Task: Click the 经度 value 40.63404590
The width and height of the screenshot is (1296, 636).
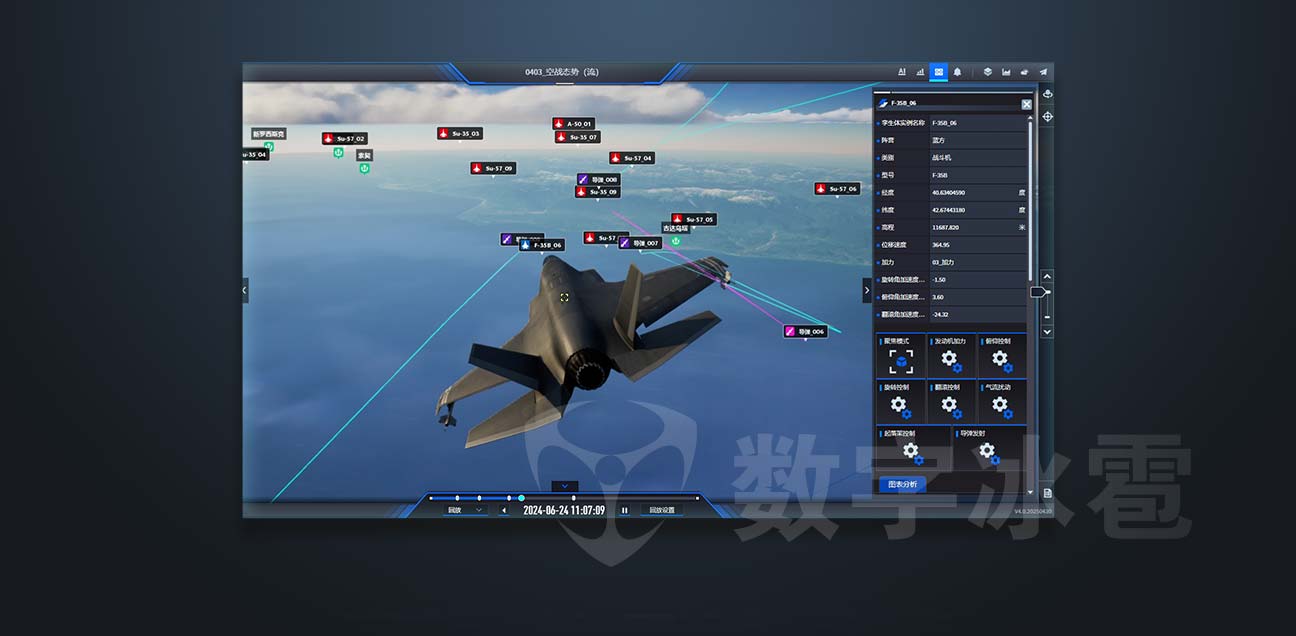Action: coord(948,193)
